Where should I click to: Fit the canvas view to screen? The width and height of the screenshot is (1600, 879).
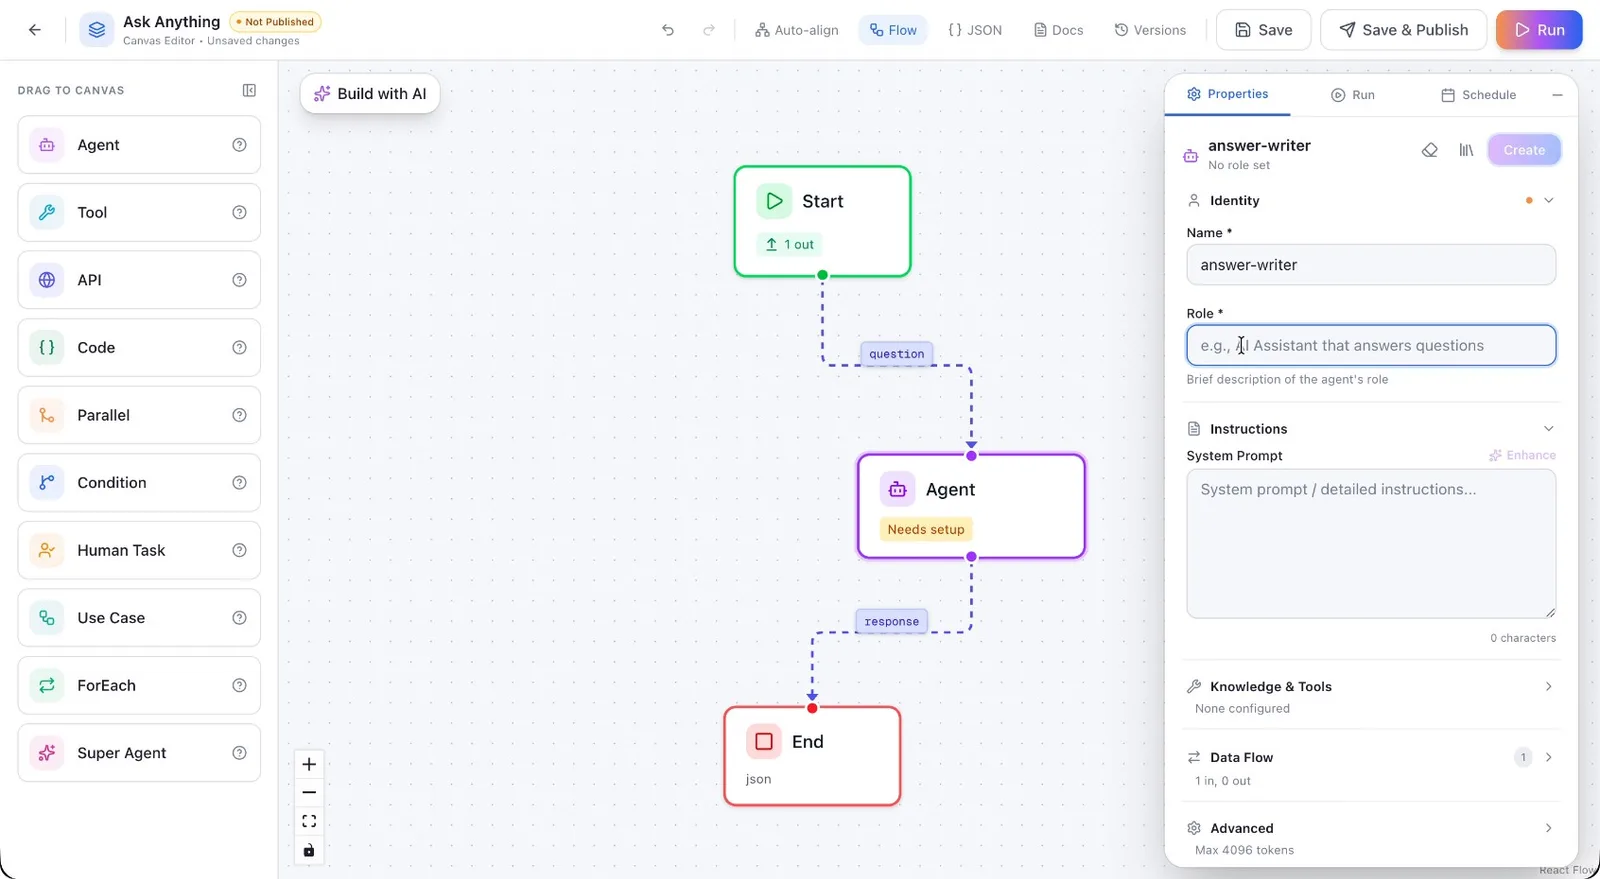[x=309, y=821]
